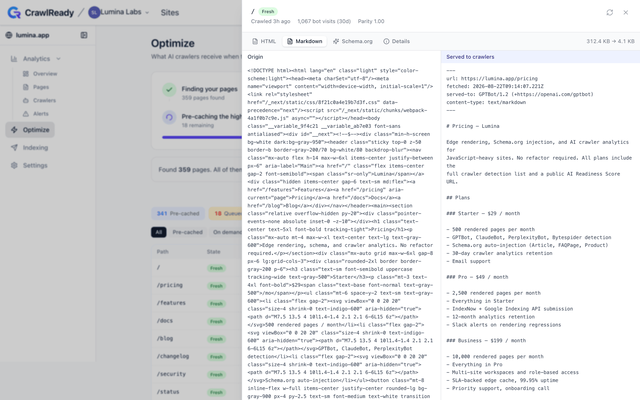Click the pre-caching progress bar
This screenshot has height=400, width=640.
click(202, 138)
